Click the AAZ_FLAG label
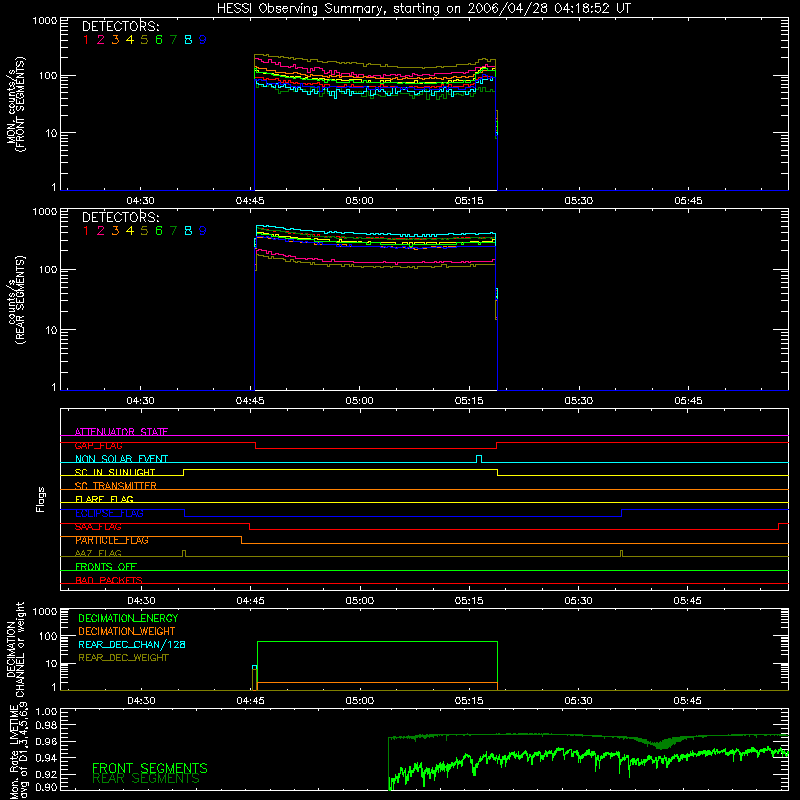 click(x=98, y=553)
